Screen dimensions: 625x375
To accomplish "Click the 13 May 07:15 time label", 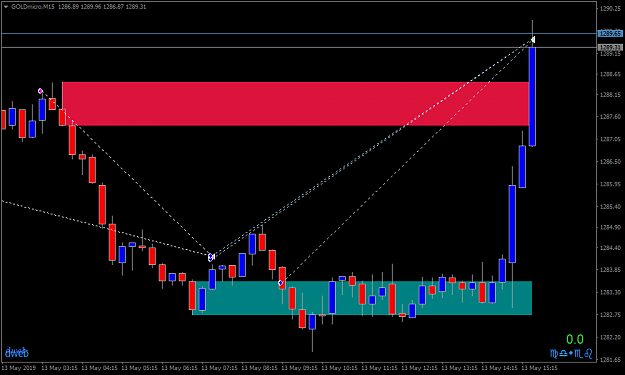I will coord(219,368).
